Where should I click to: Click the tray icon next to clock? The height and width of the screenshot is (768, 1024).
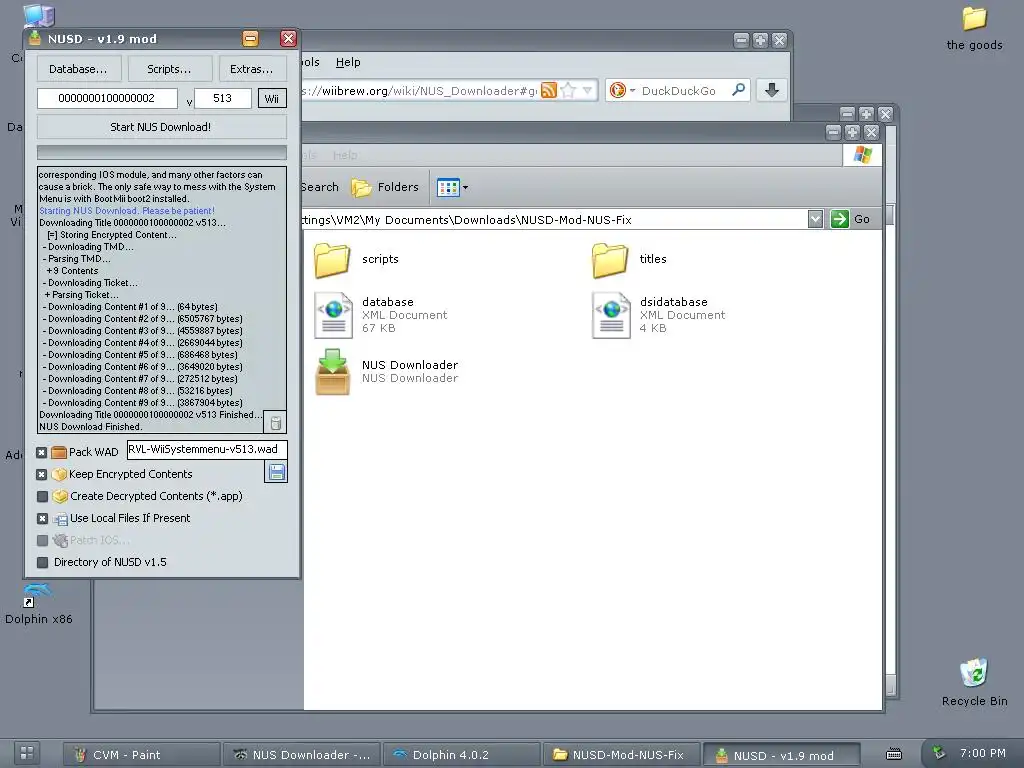point(939,753)
